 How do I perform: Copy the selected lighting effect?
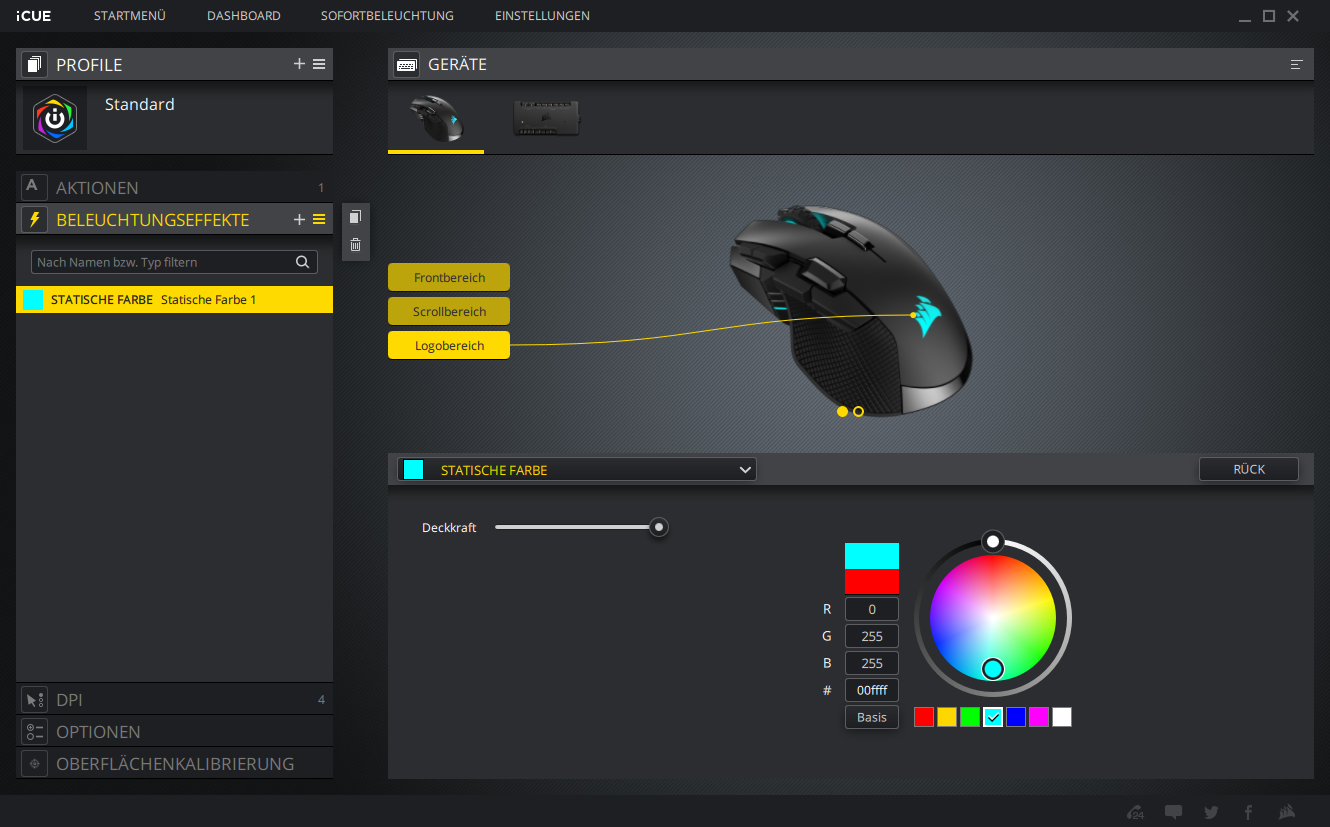pos(355,217)
